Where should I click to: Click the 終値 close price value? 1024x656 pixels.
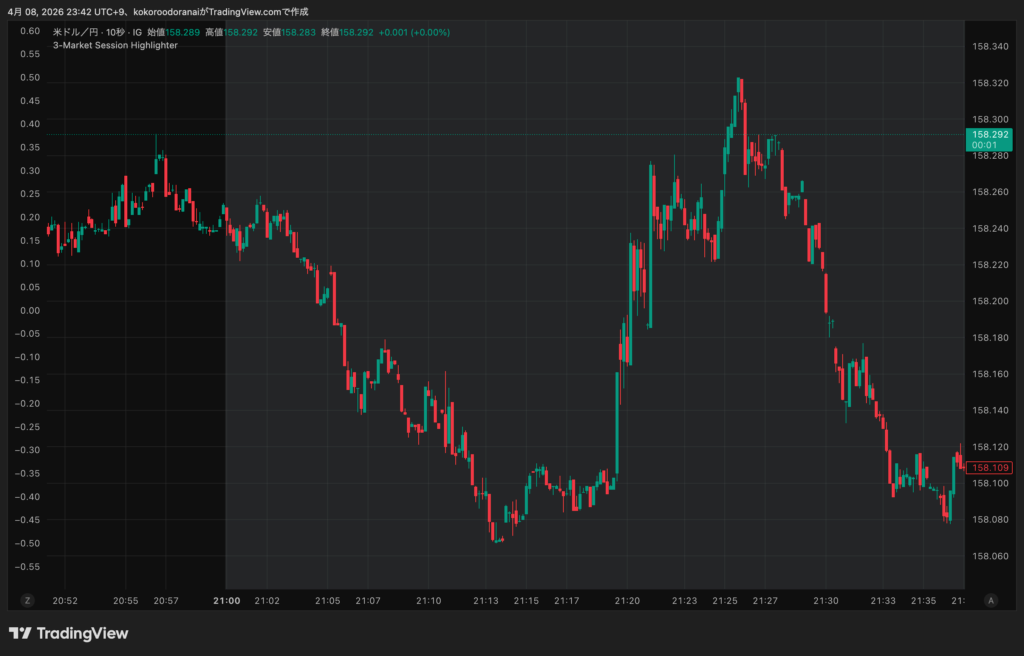pos(356,32)
